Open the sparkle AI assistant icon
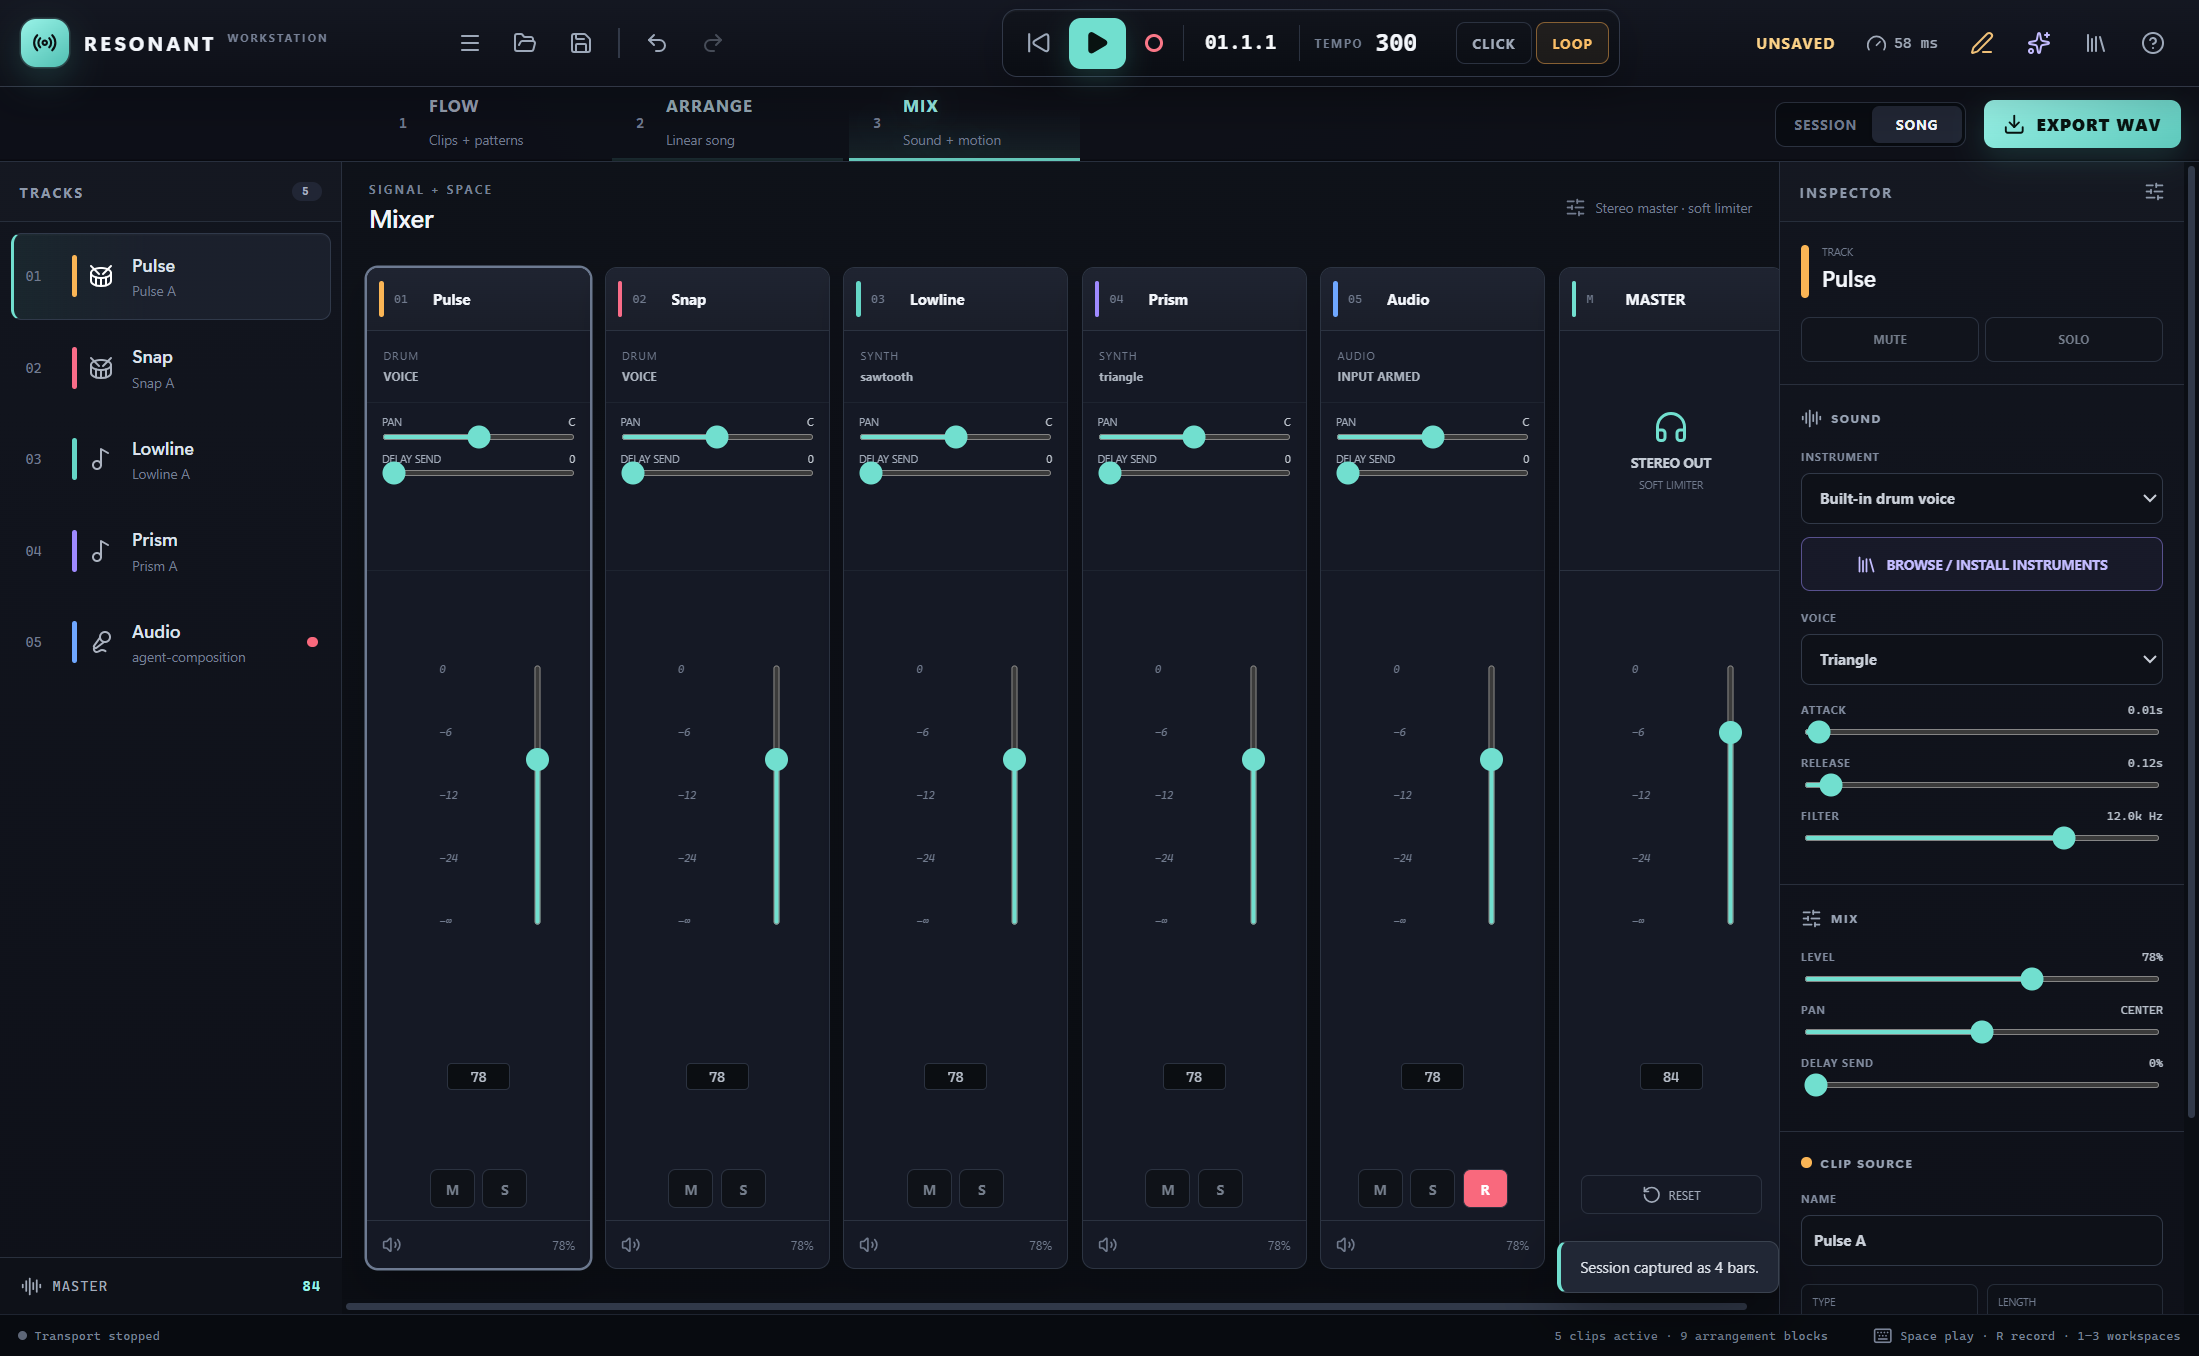Image resolution: width=2199 pixels, height=1356 pixels. (x=2039, y=43)
